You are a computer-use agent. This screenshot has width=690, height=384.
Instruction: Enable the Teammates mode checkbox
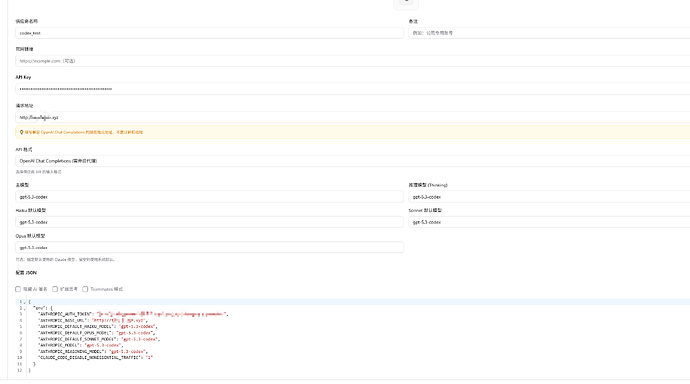click(x=85, y=289)
